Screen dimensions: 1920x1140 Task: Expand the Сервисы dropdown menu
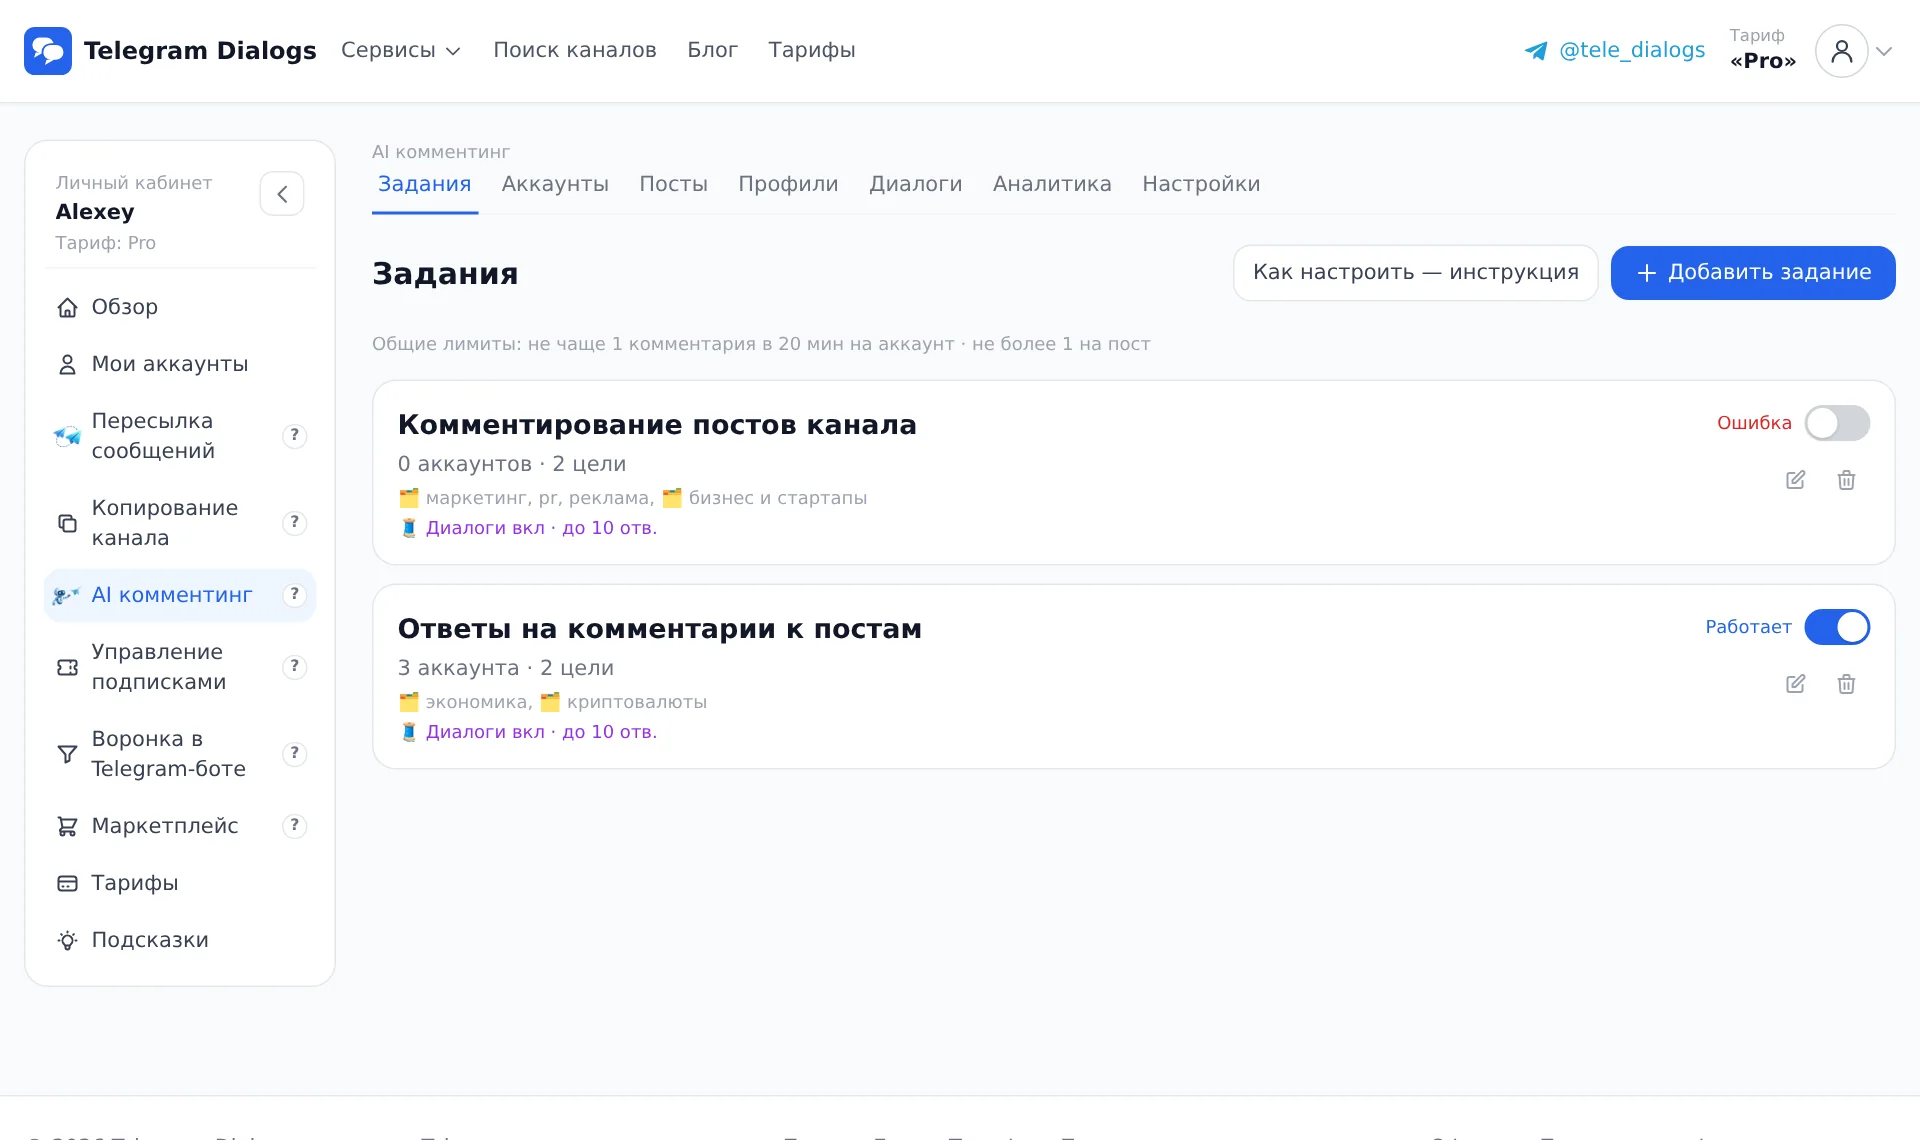click(x=400, y=50)
